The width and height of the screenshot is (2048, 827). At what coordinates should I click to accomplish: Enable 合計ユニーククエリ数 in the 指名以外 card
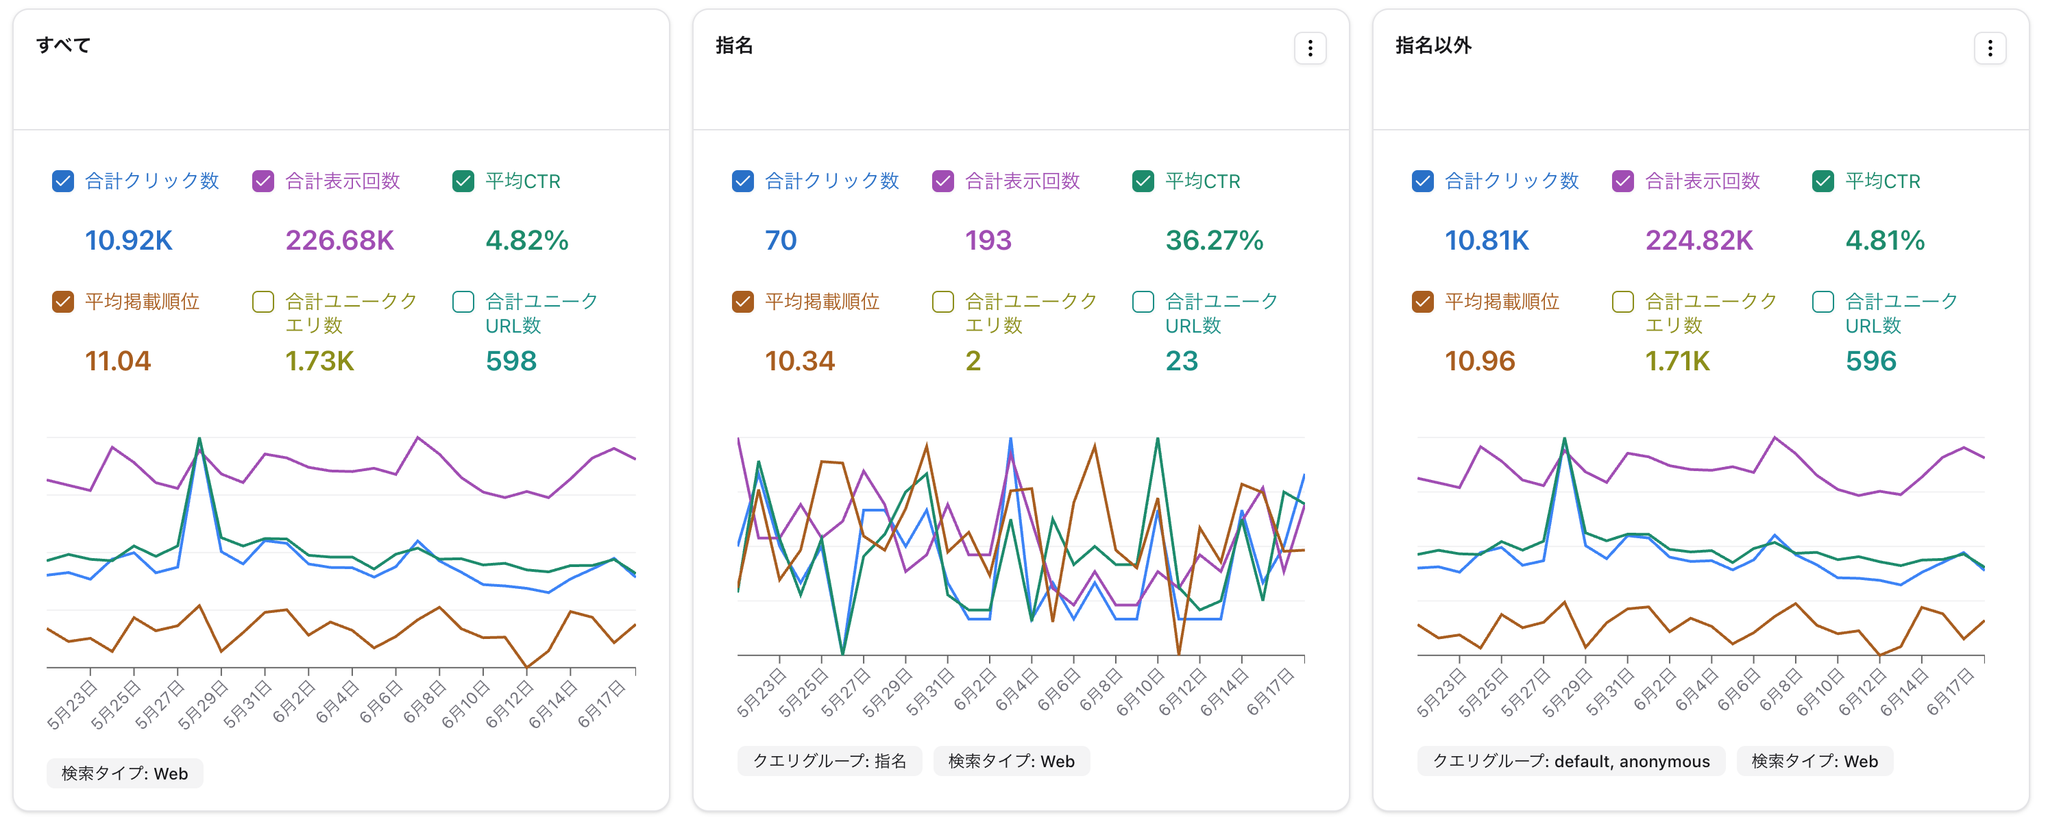click(x=1623, y=302)
